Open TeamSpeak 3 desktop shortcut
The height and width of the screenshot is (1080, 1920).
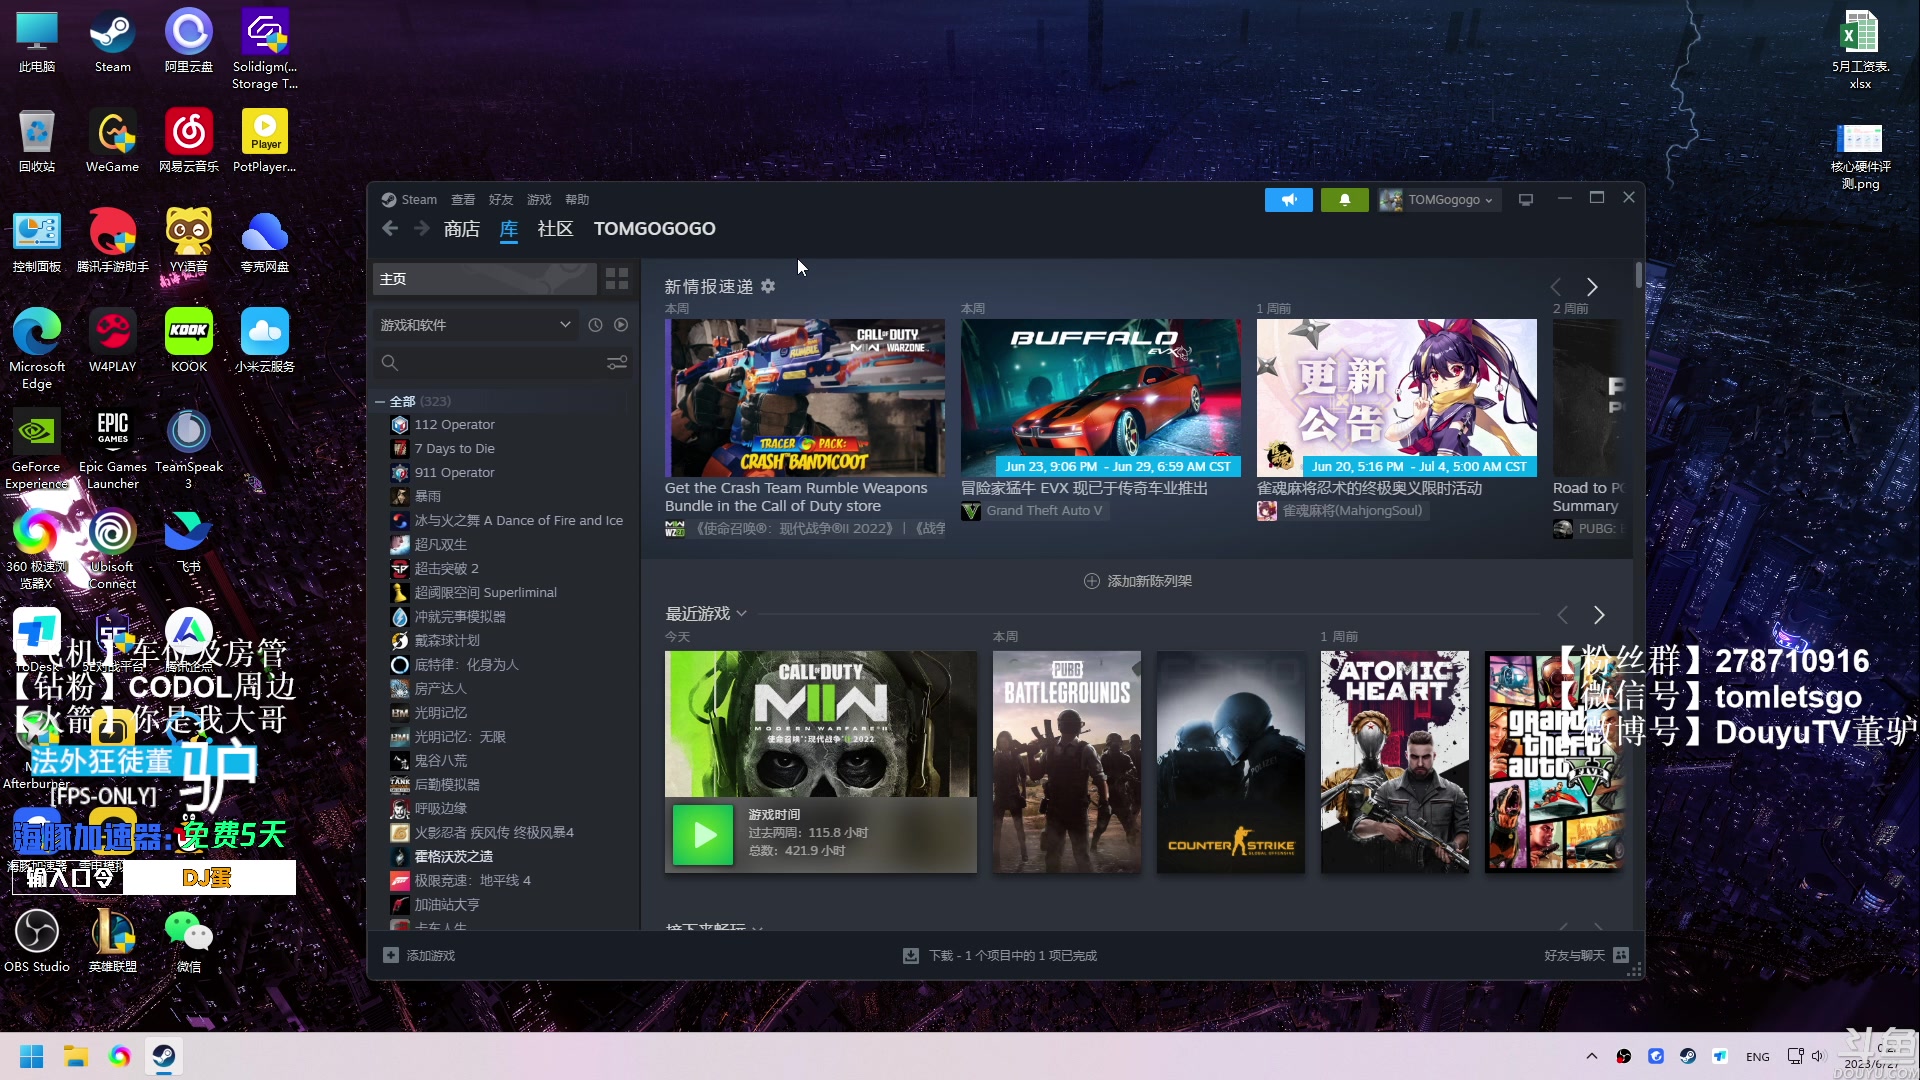pos(189,449)
